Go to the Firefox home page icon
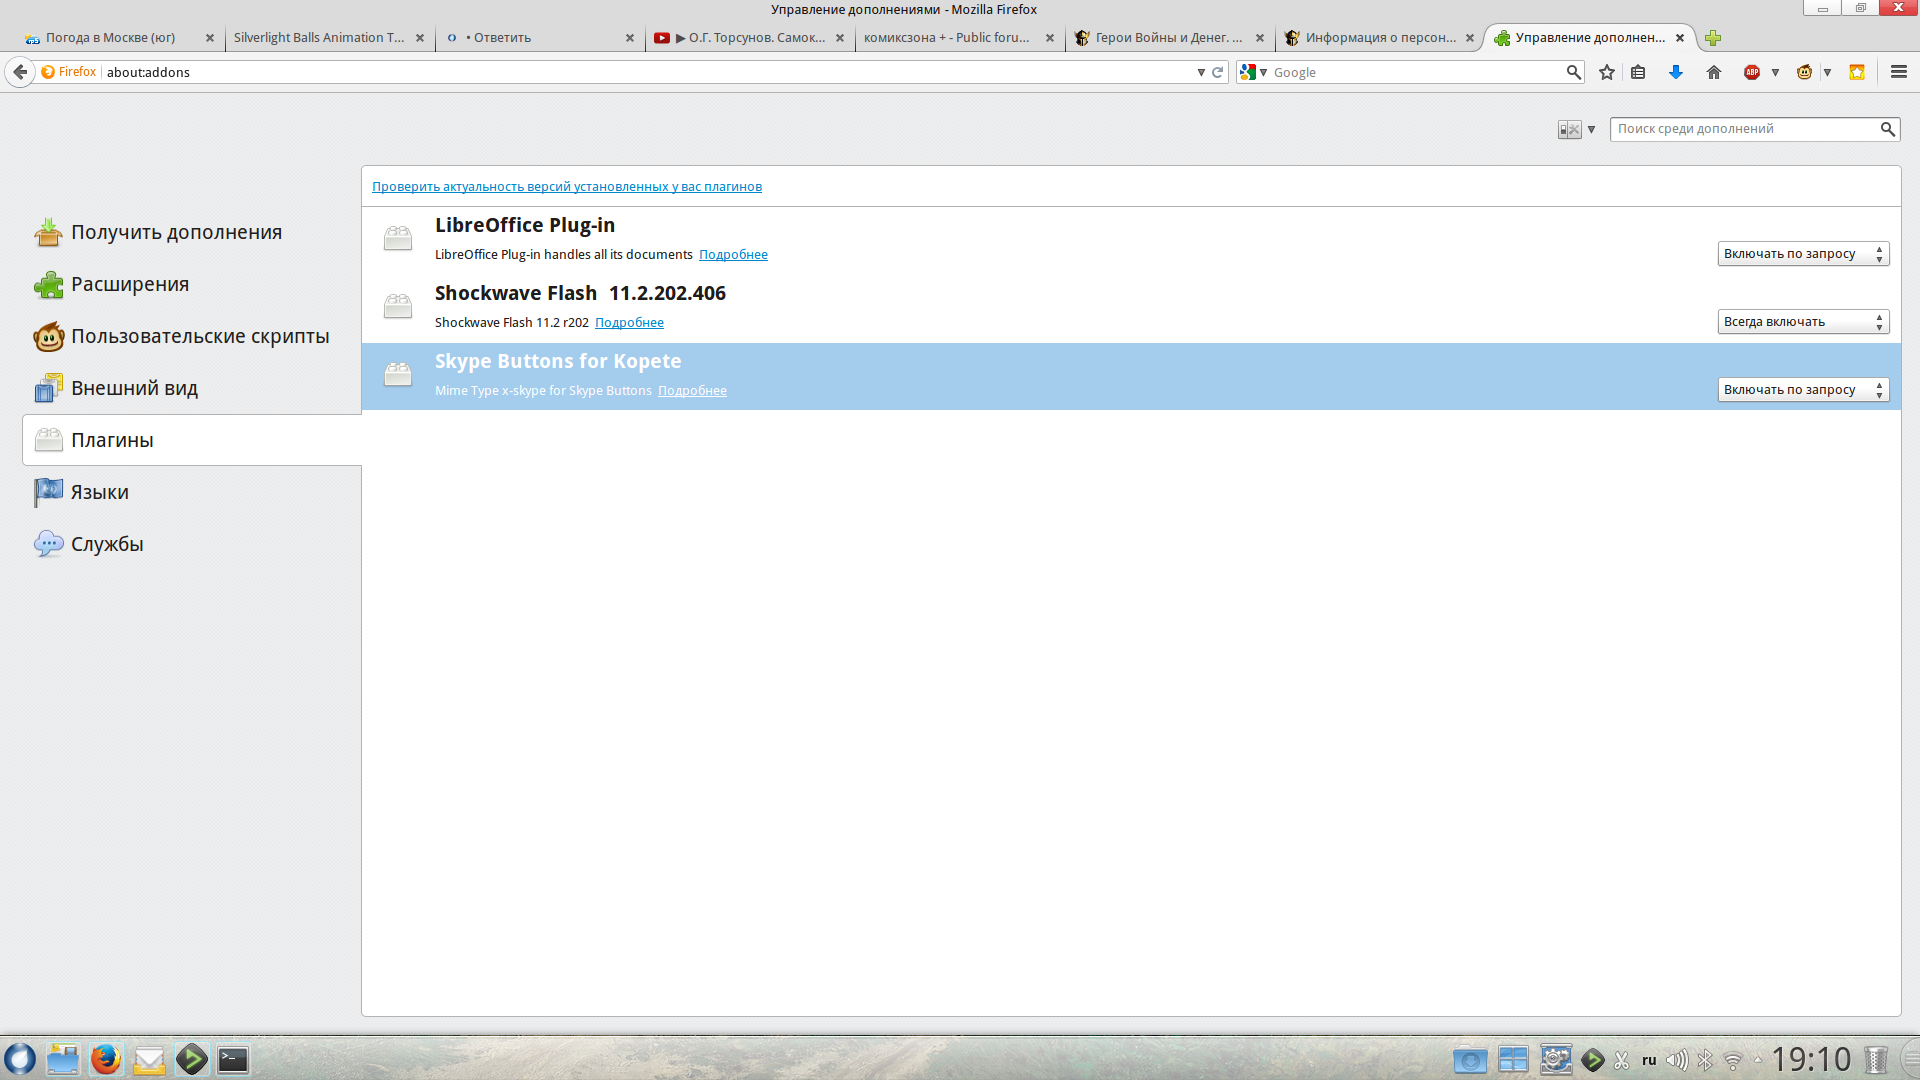This screenshot has height=1080, width=1920. (x=1714, y=72)
